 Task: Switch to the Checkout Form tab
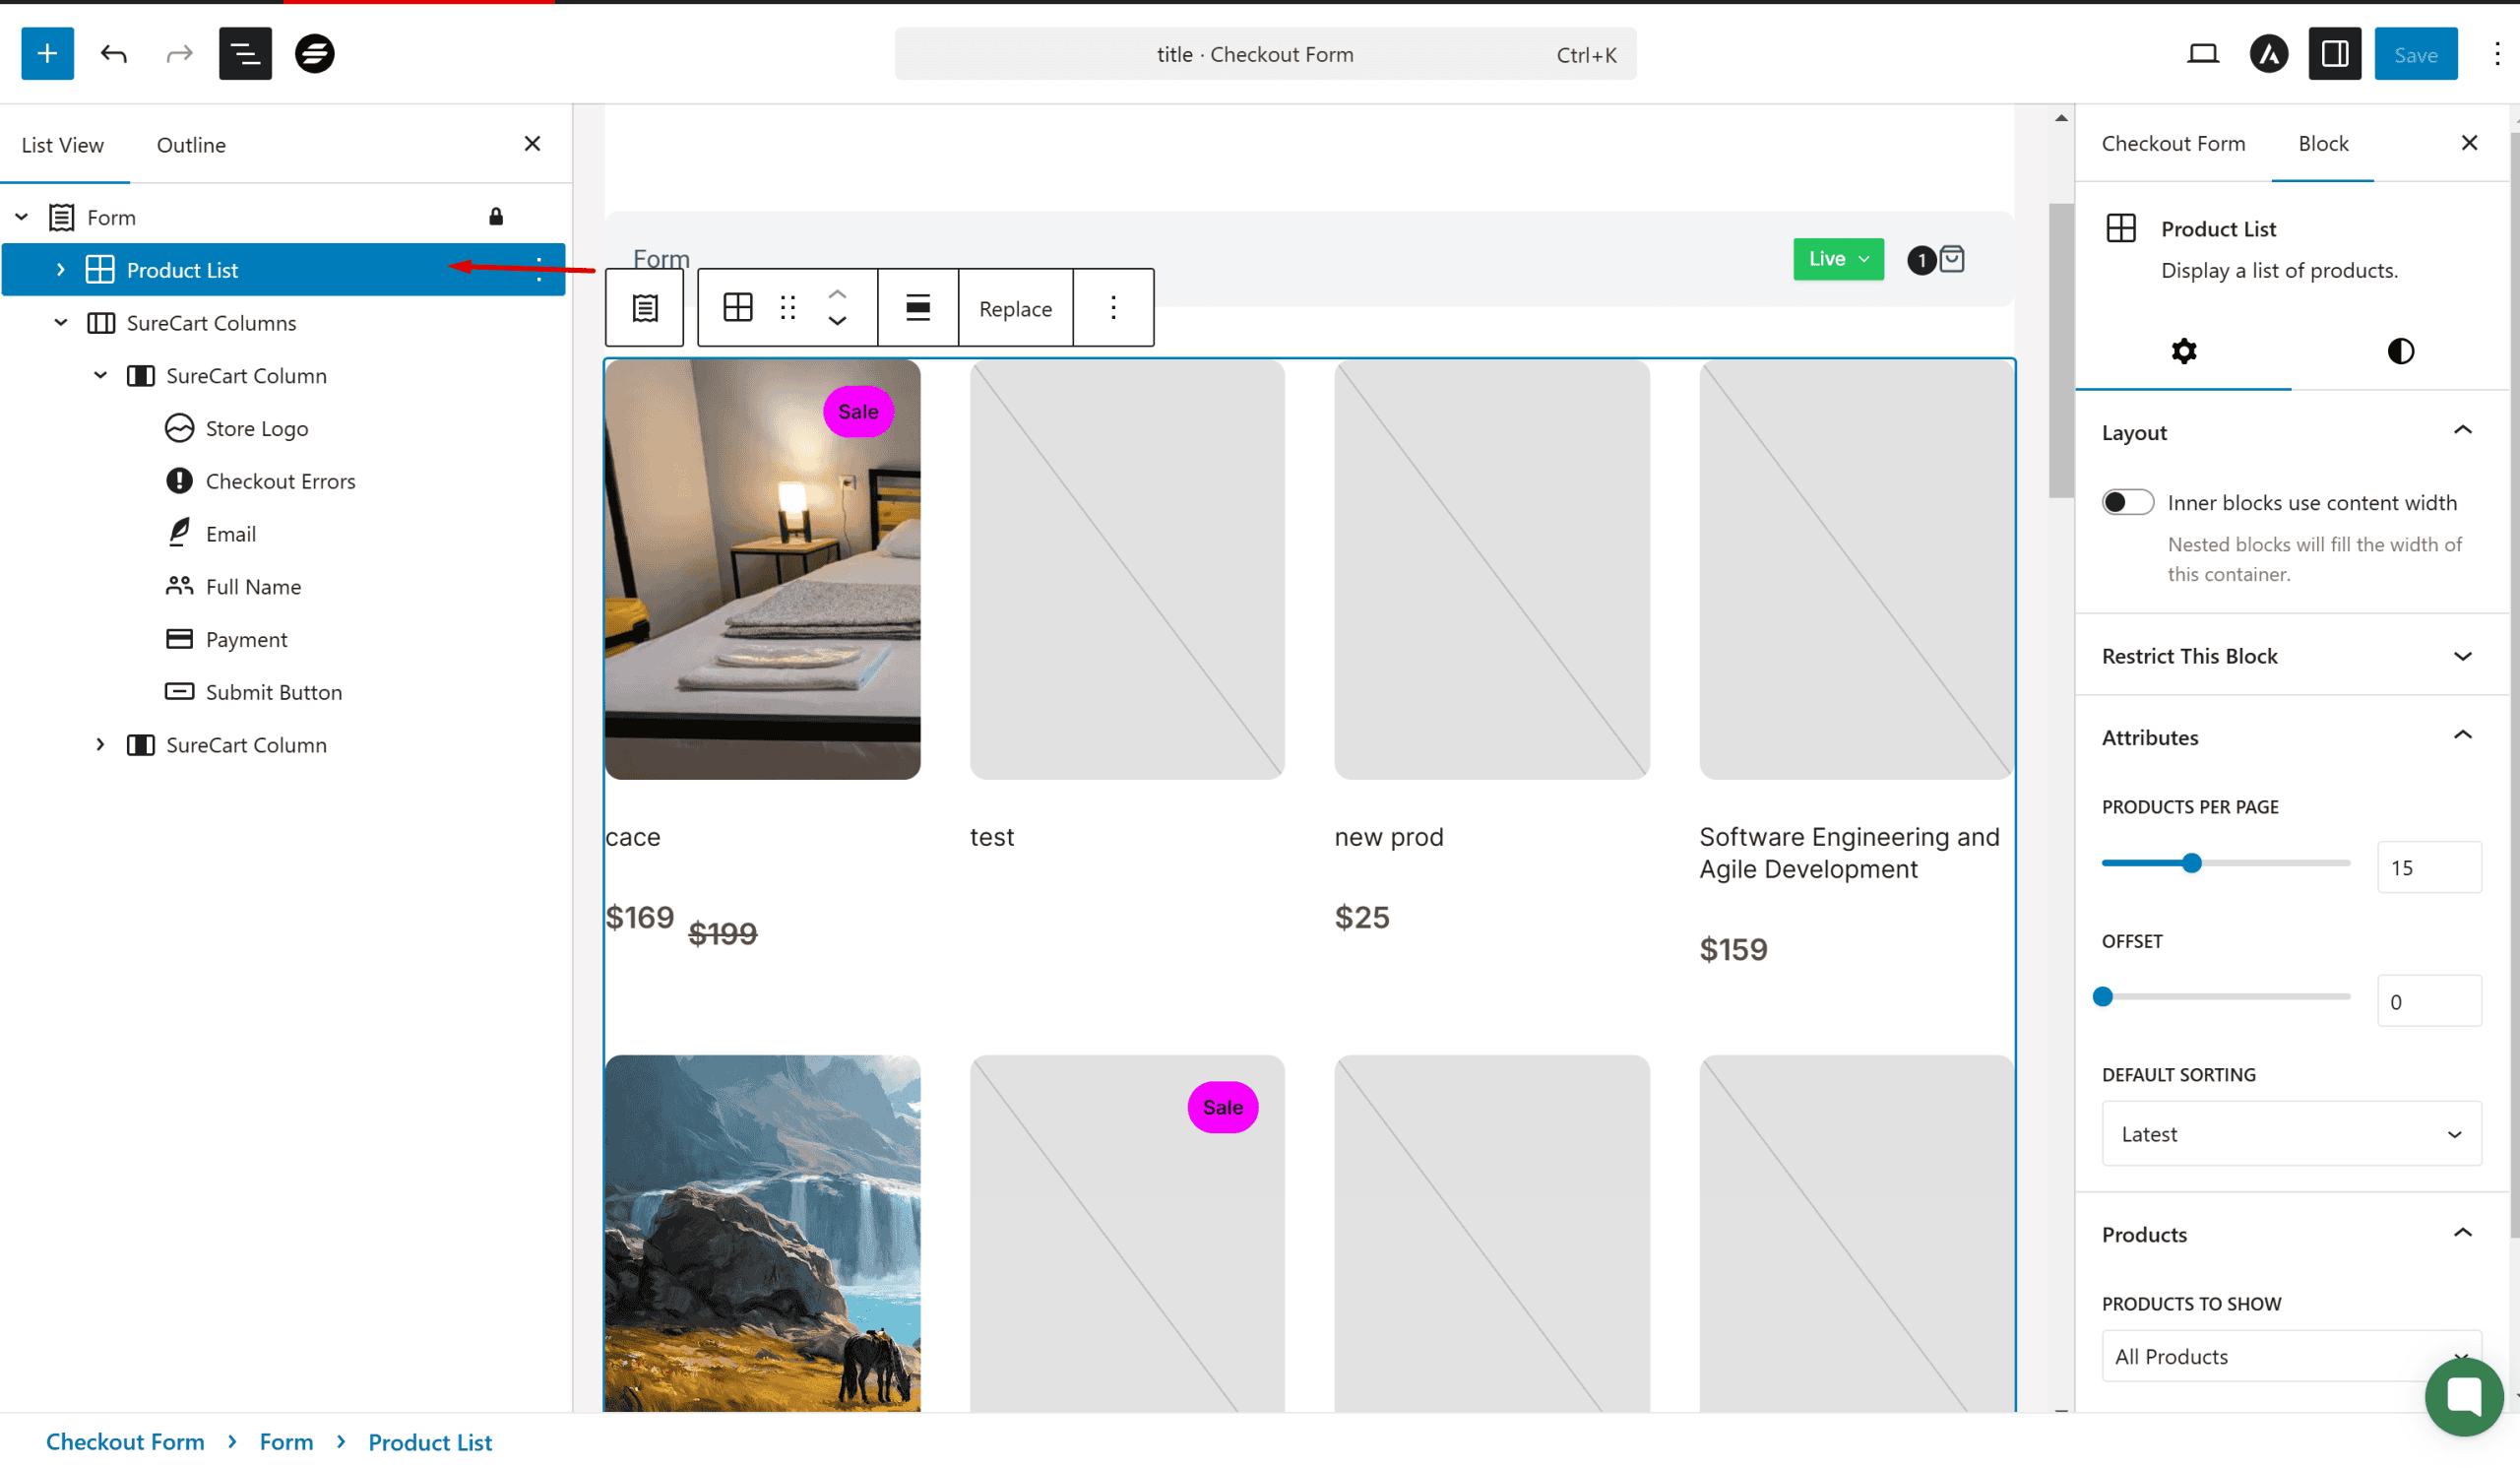coord(2173,143)
